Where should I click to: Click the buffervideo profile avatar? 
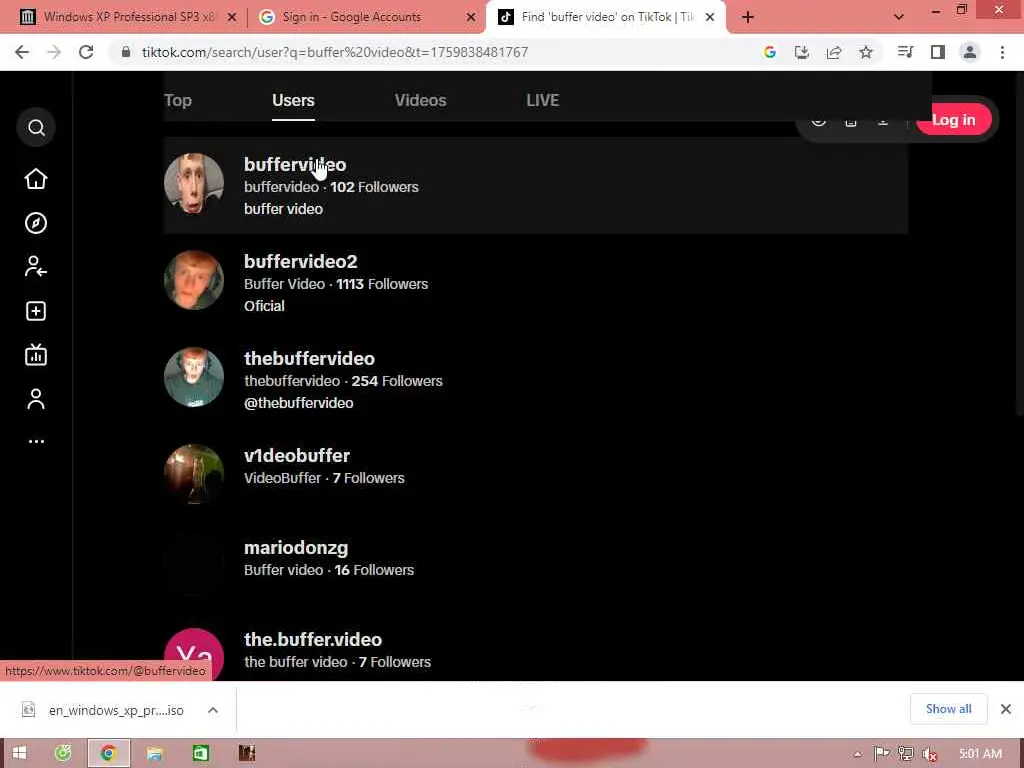tap(194, 184)
